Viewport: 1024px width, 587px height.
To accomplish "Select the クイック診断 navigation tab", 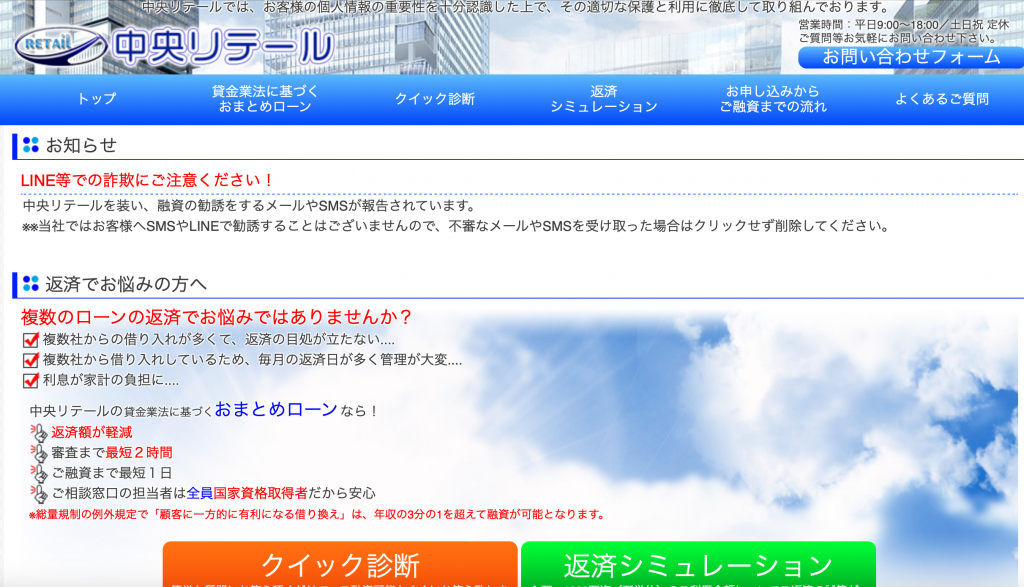I will coord(434,99).
